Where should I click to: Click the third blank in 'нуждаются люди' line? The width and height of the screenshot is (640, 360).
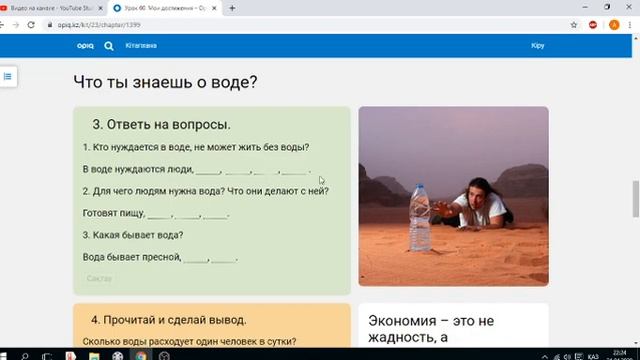pos(266,170)
